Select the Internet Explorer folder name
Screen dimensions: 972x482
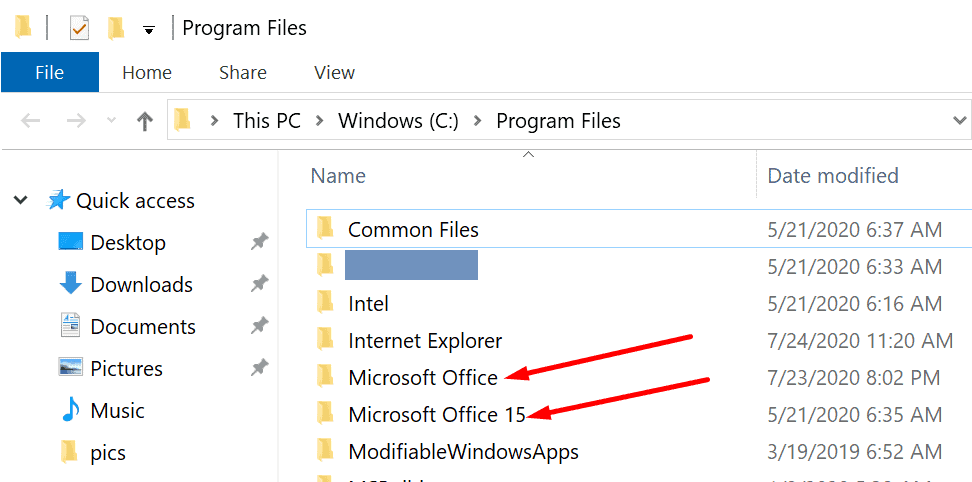click(x=425, y=341)
